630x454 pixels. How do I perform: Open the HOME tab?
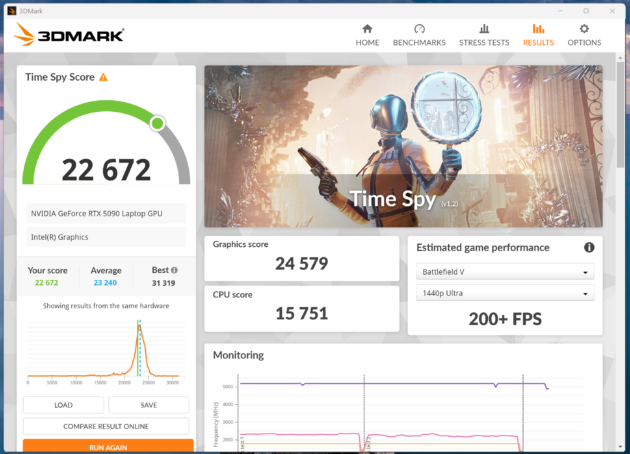click(x=367, y=35)
